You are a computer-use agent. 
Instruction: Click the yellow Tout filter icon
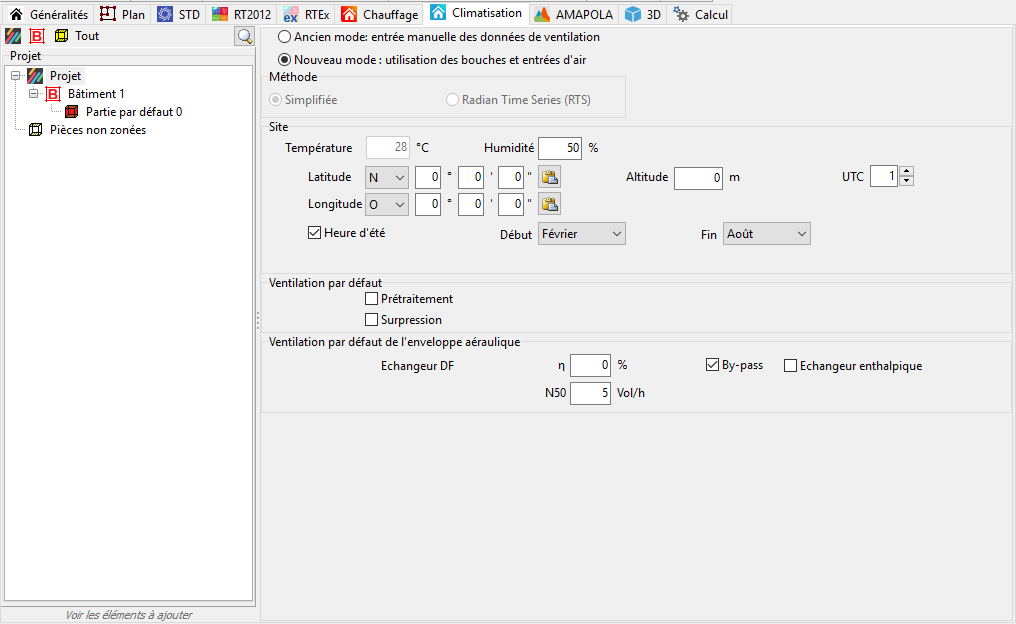point(62,36)
